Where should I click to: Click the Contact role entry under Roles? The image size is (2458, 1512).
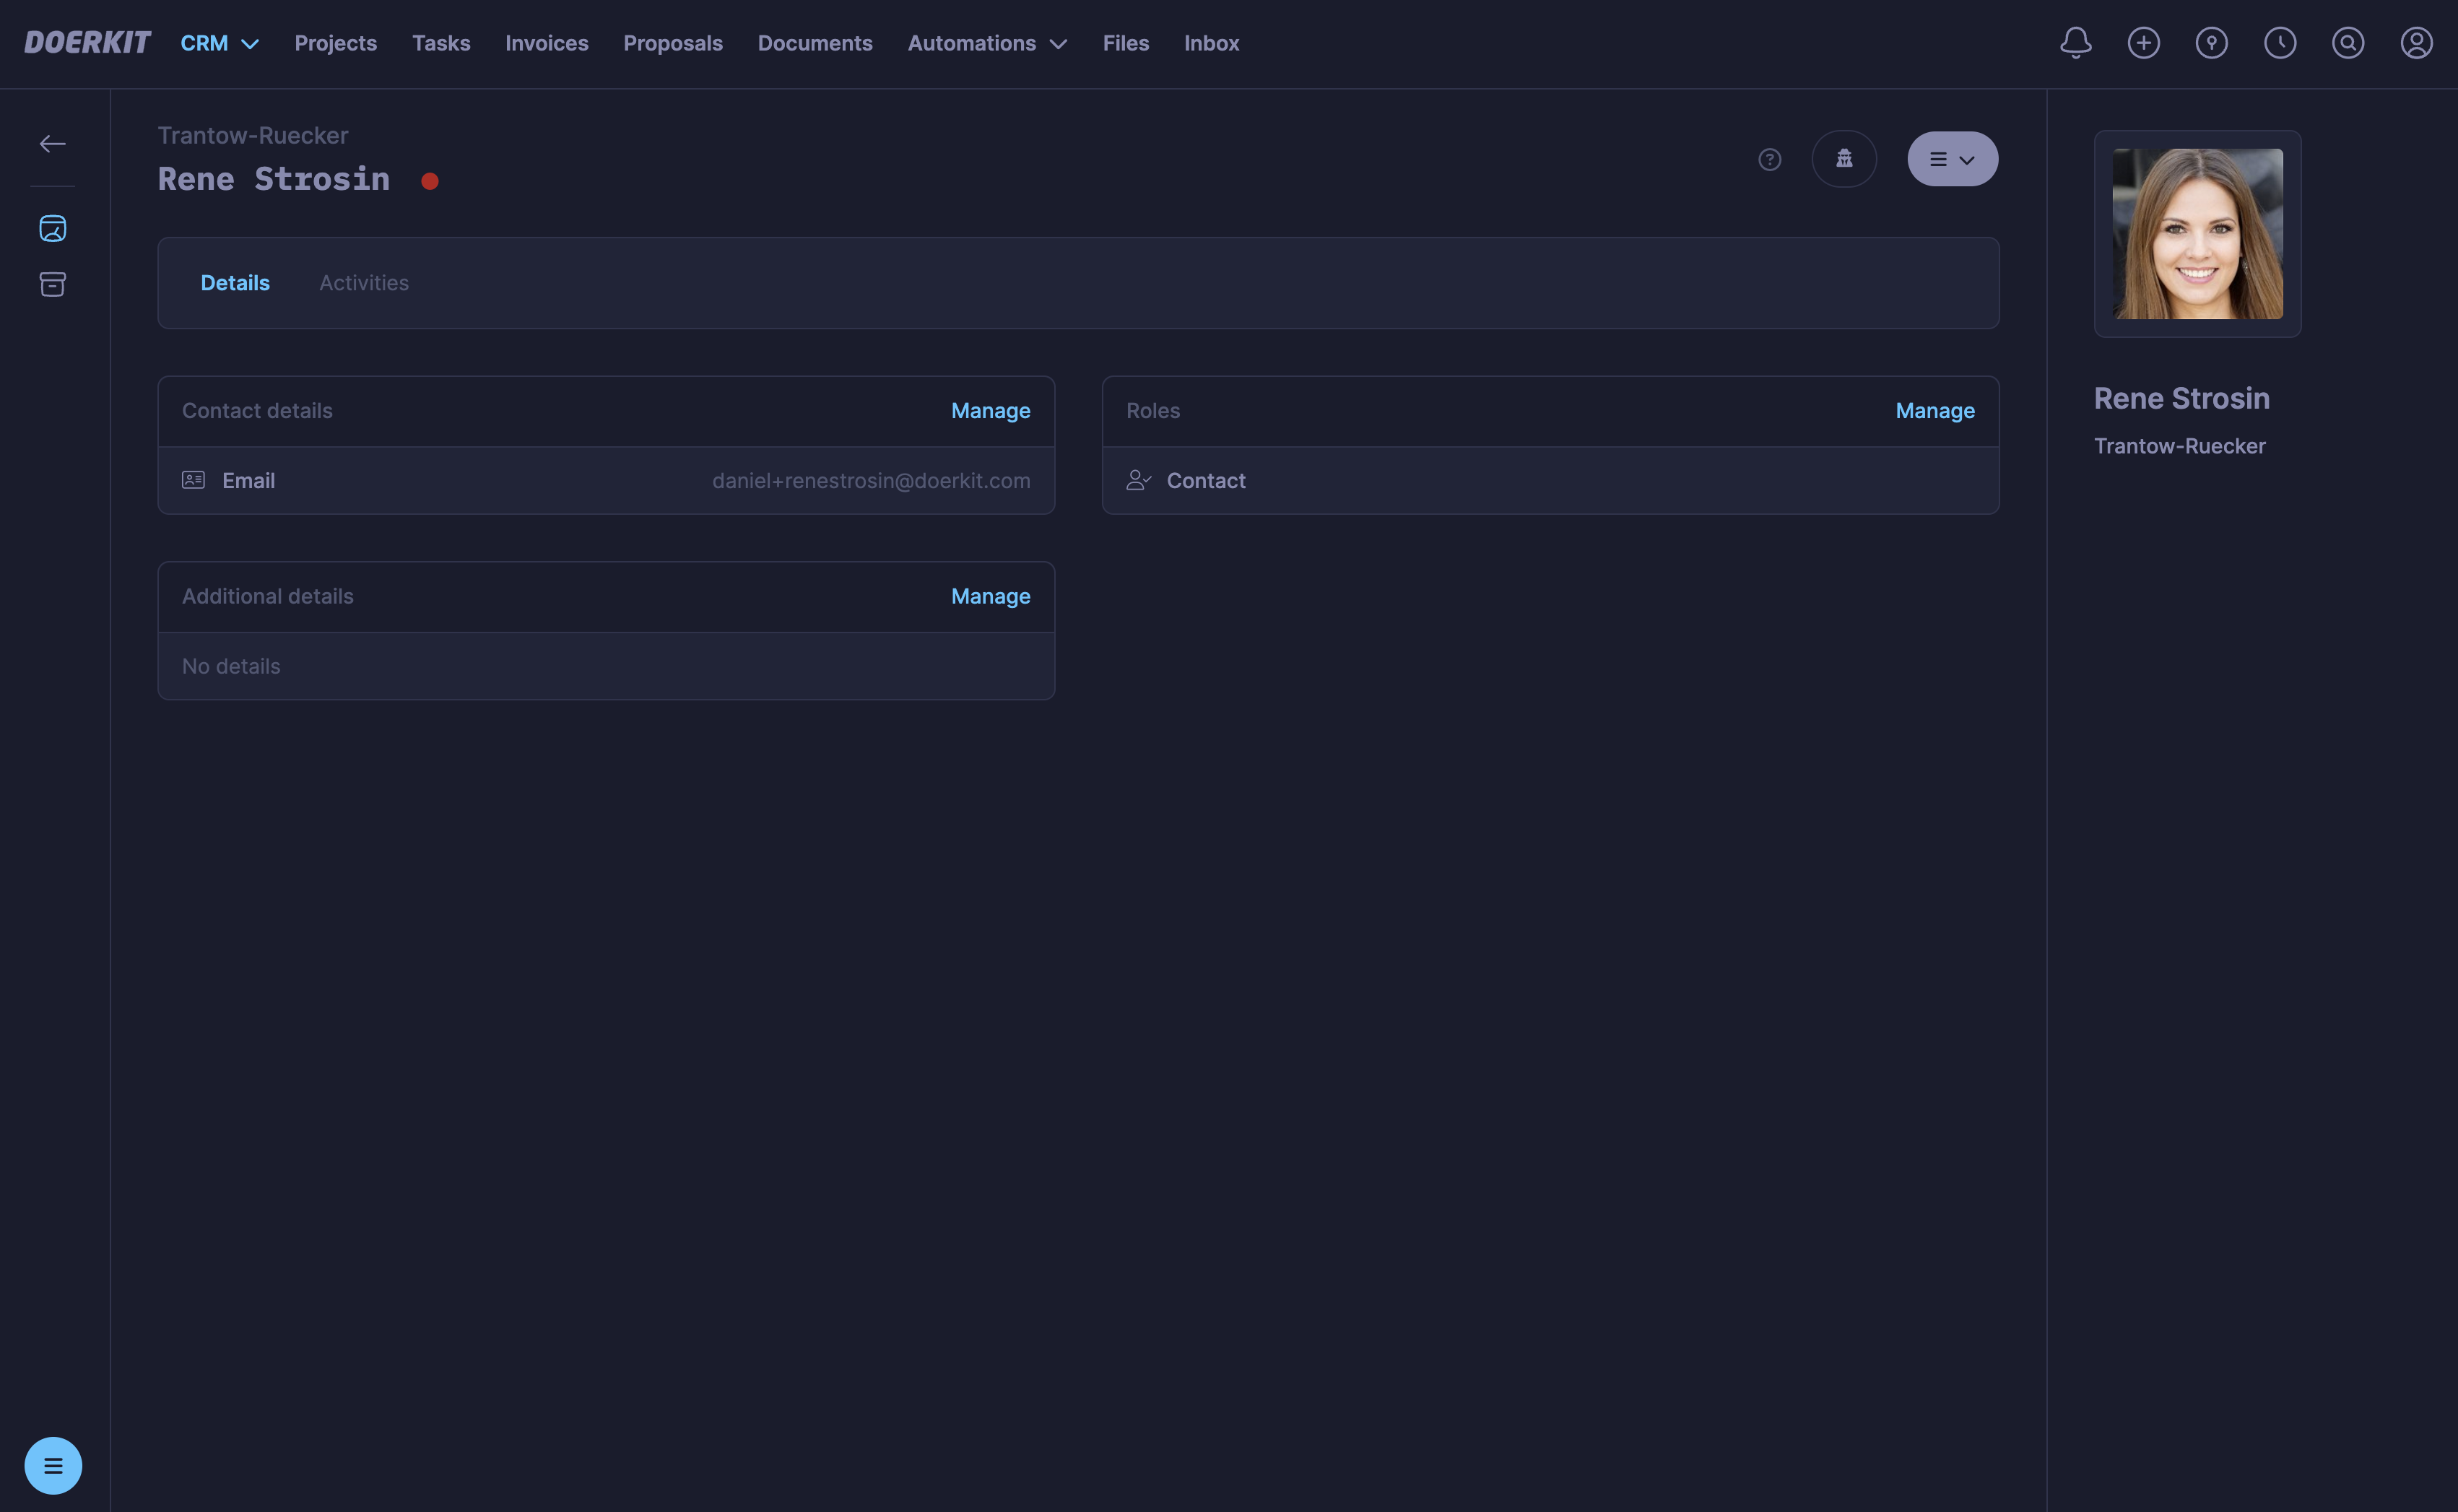1206,480
